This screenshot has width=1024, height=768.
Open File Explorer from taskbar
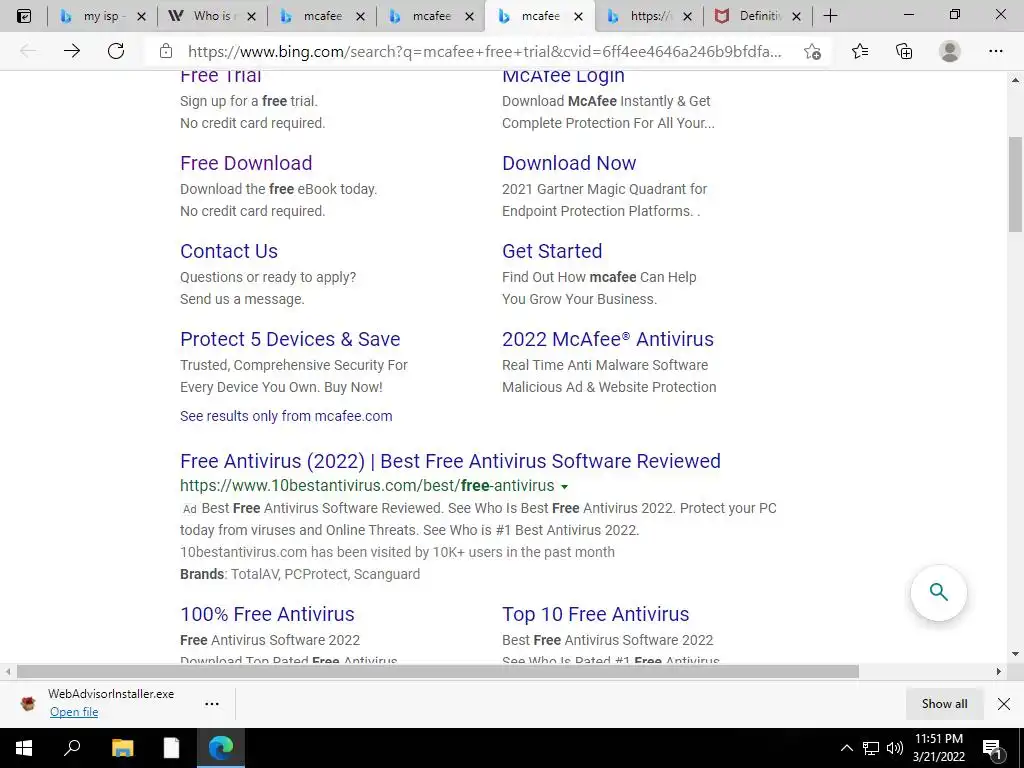(x=122, y=748)
